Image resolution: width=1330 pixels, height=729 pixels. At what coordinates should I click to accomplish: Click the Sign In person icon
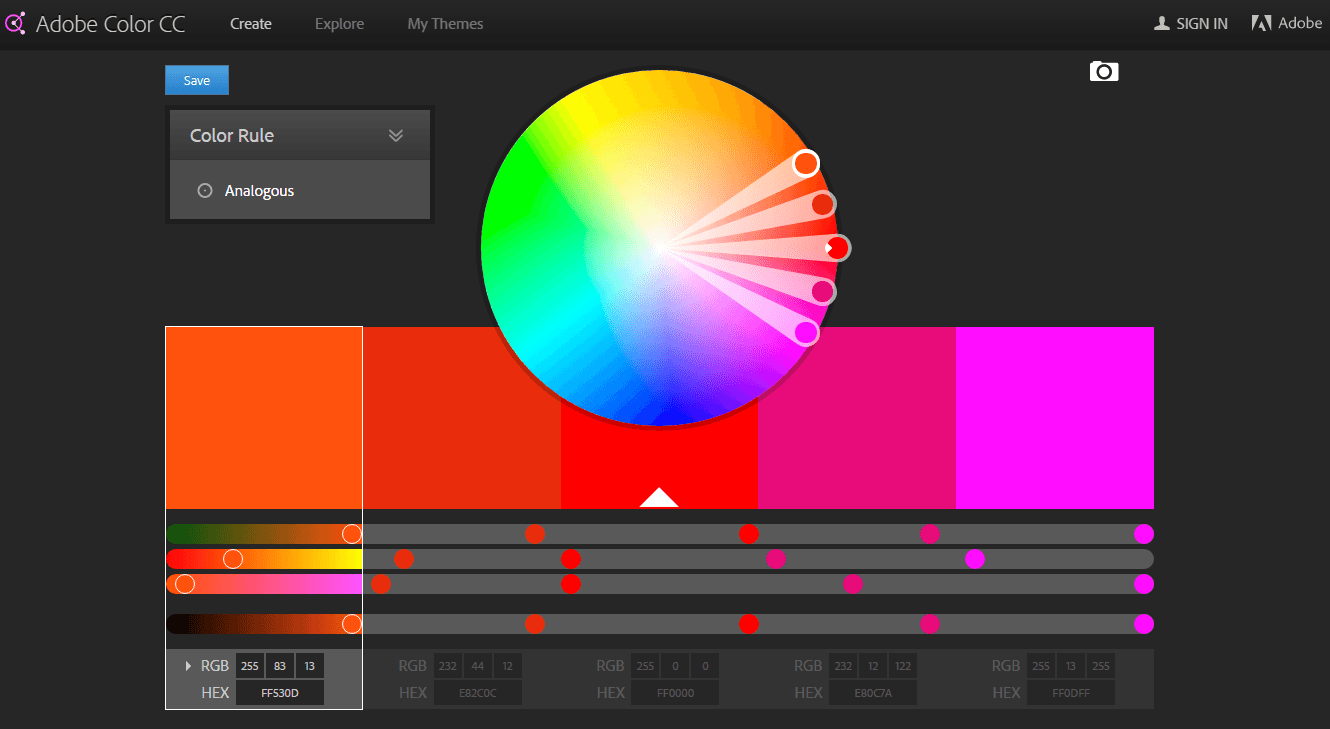(1161, 23)
